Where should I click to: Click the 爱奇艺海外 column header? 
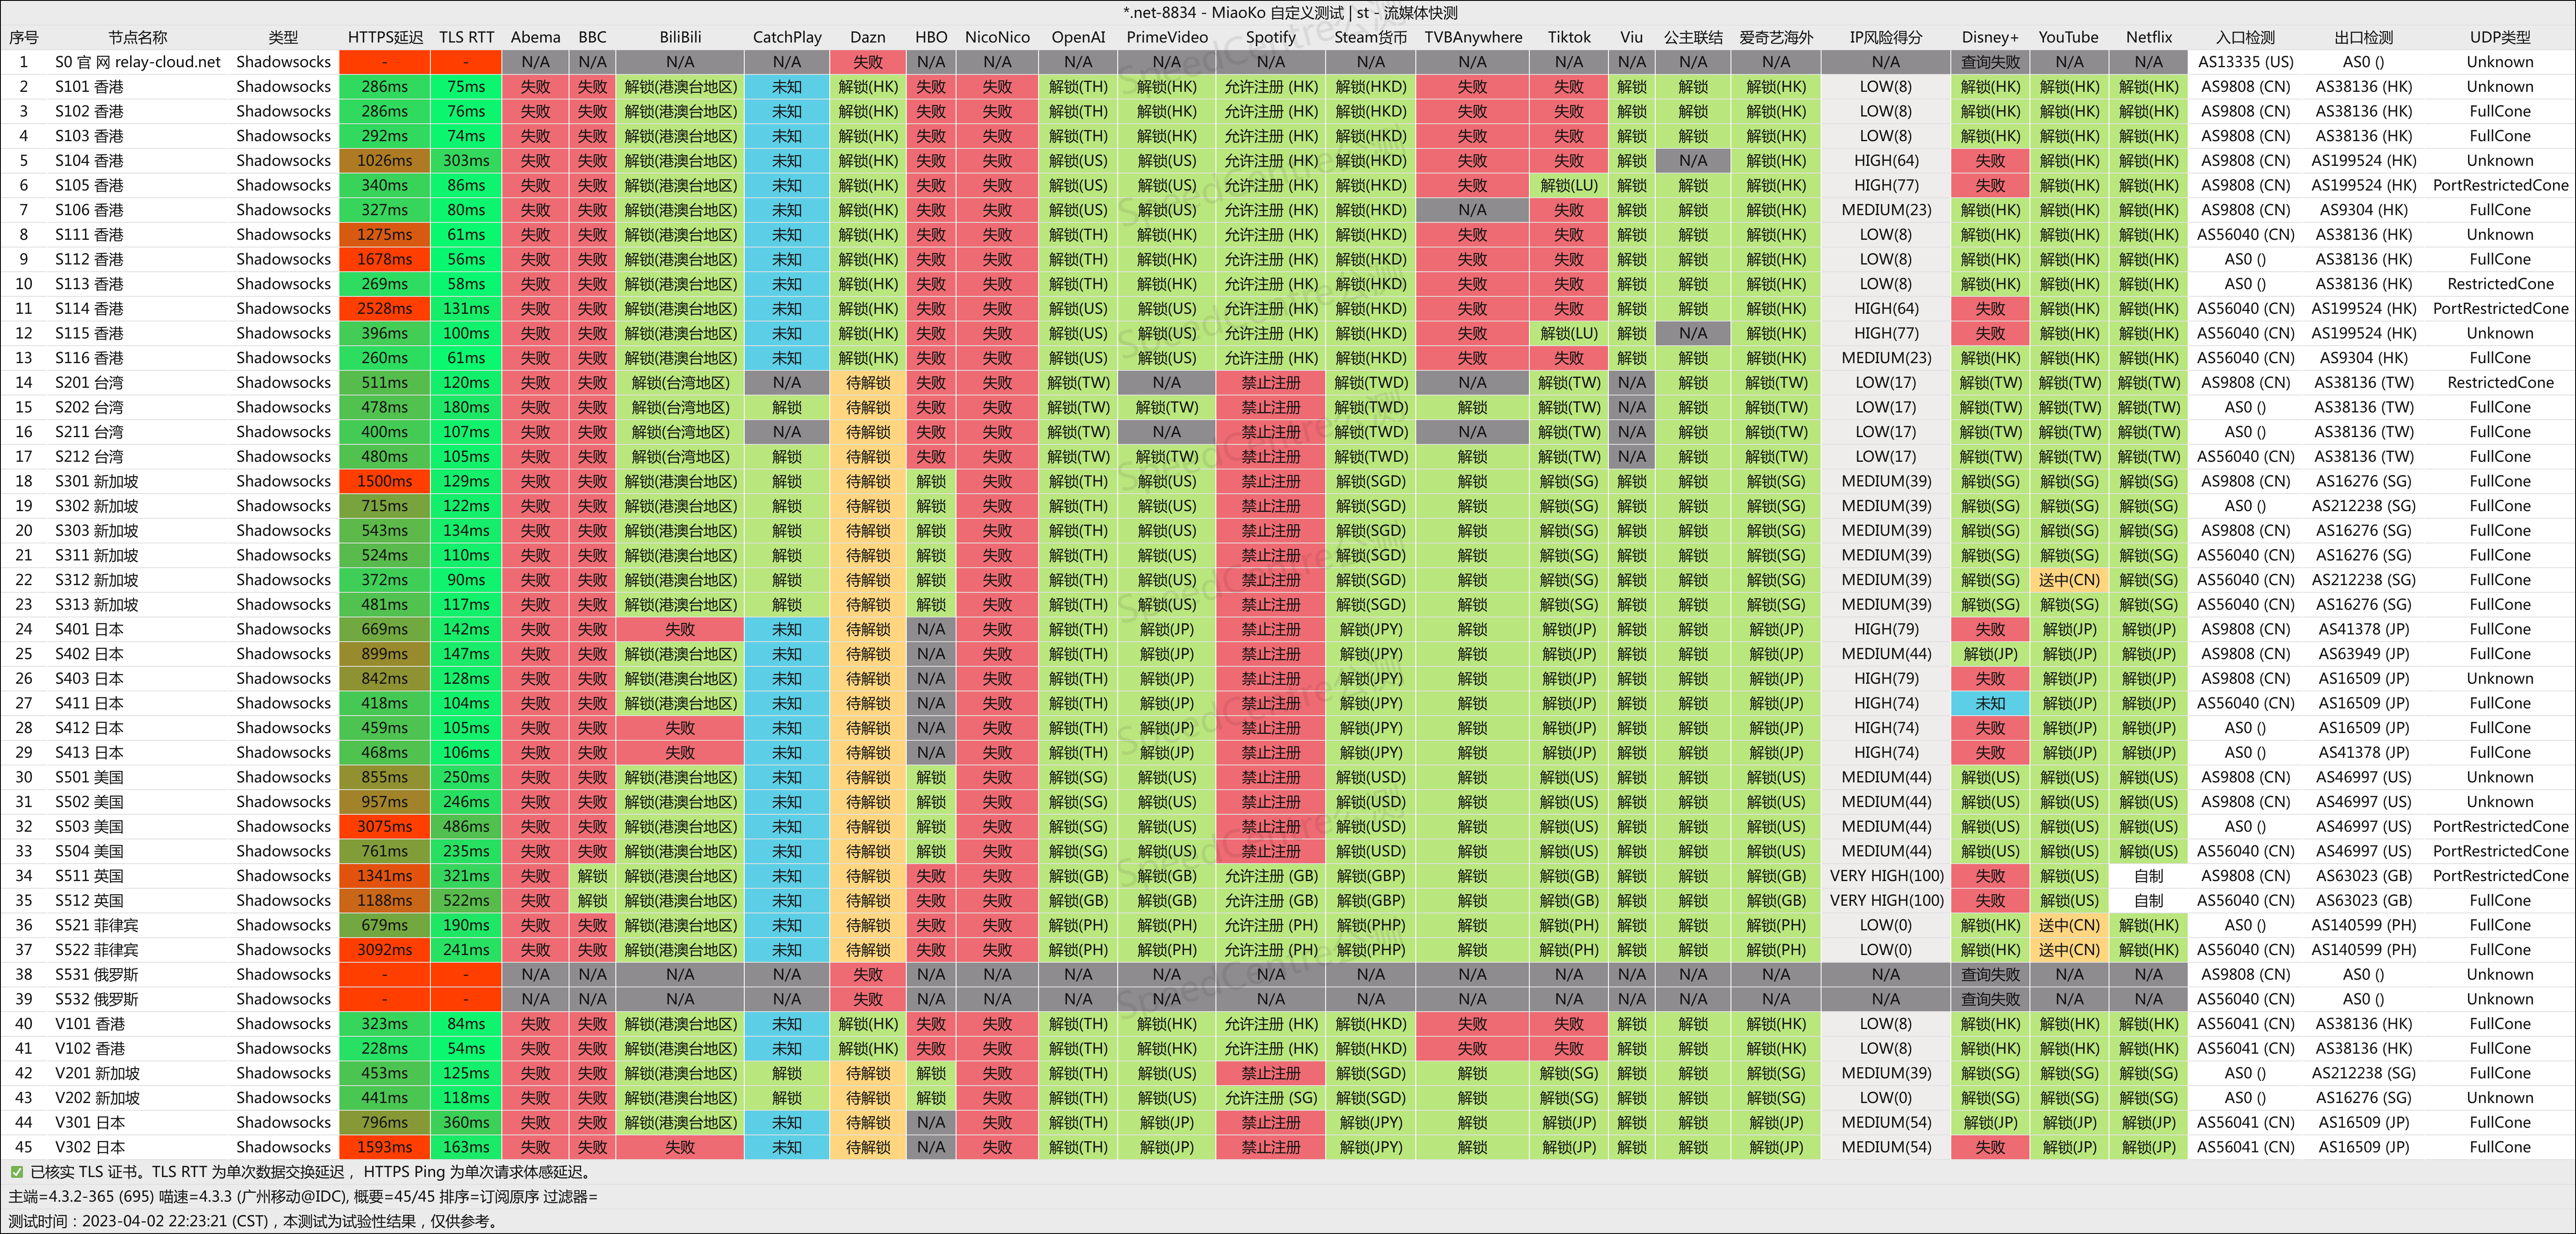1776,37
